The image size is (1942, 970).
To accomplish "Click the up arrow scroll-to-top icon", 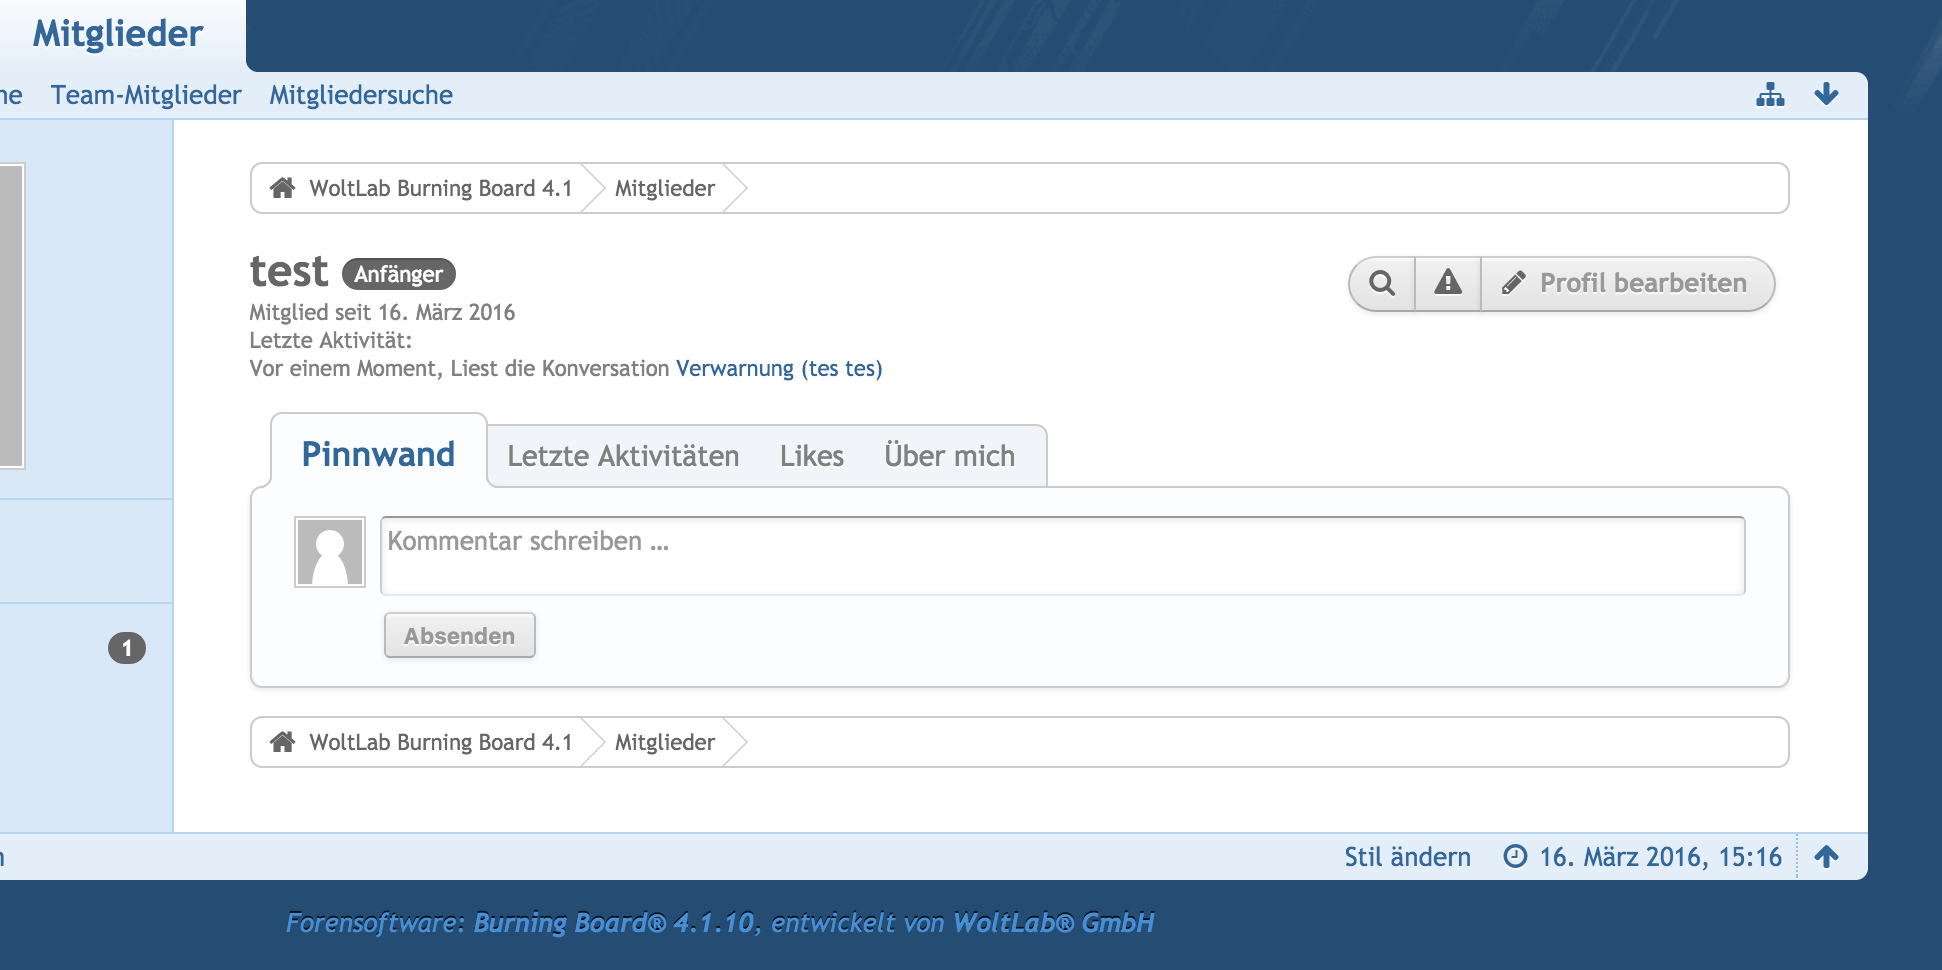I will click(1826, 857).
